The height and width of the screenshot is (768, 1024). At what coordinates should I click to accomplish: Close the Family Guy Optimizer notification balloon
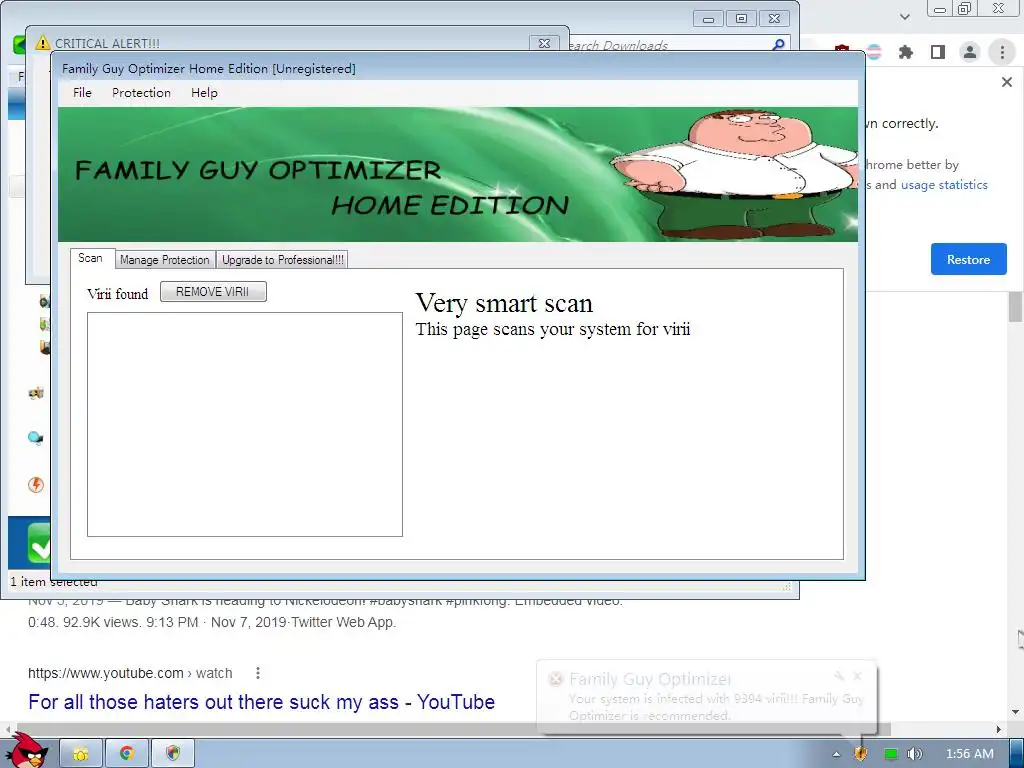pos(857,676)
